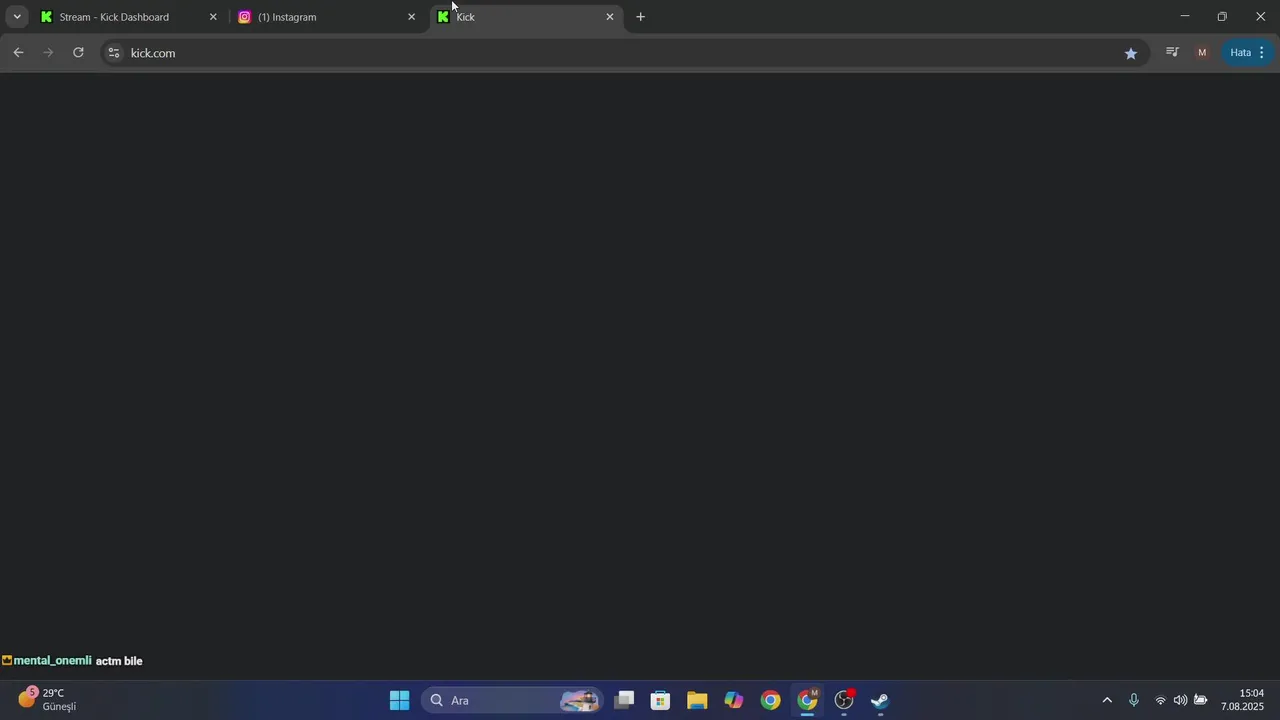
Task: Click the microphone tray icon
Action: (1134, 700)
